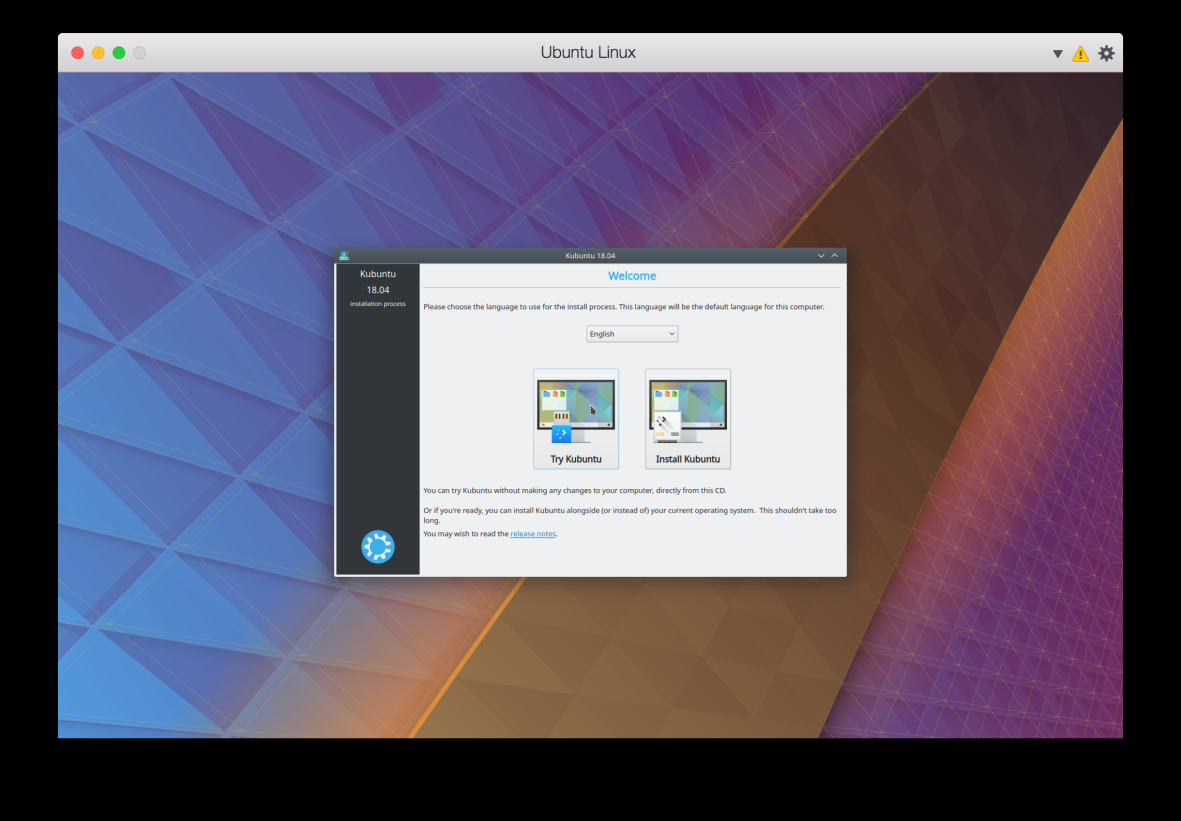
Task: Open the release notes link
Action: click(532, 534)
